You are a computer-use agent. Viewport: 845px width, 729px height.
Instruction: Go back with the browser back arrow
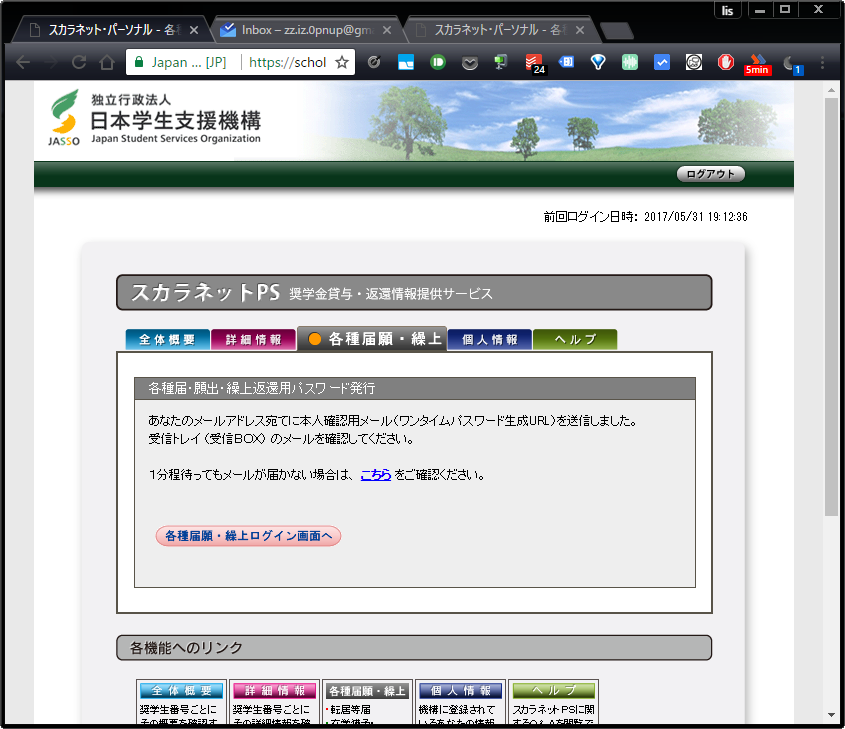click(x=23, y=63)
